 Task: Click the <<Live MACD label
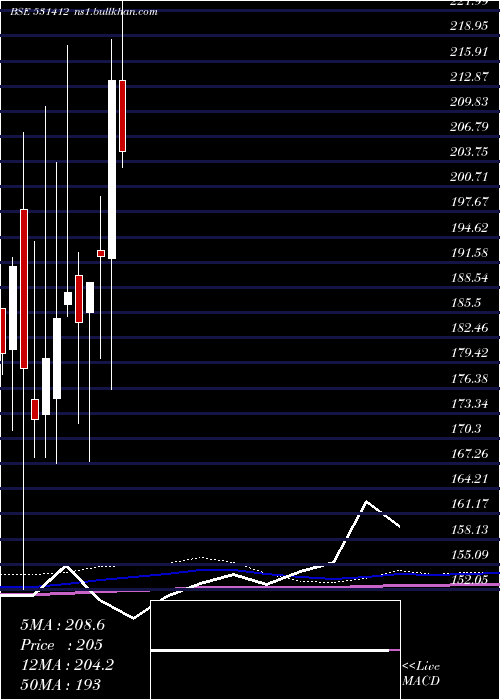[421, 674]
